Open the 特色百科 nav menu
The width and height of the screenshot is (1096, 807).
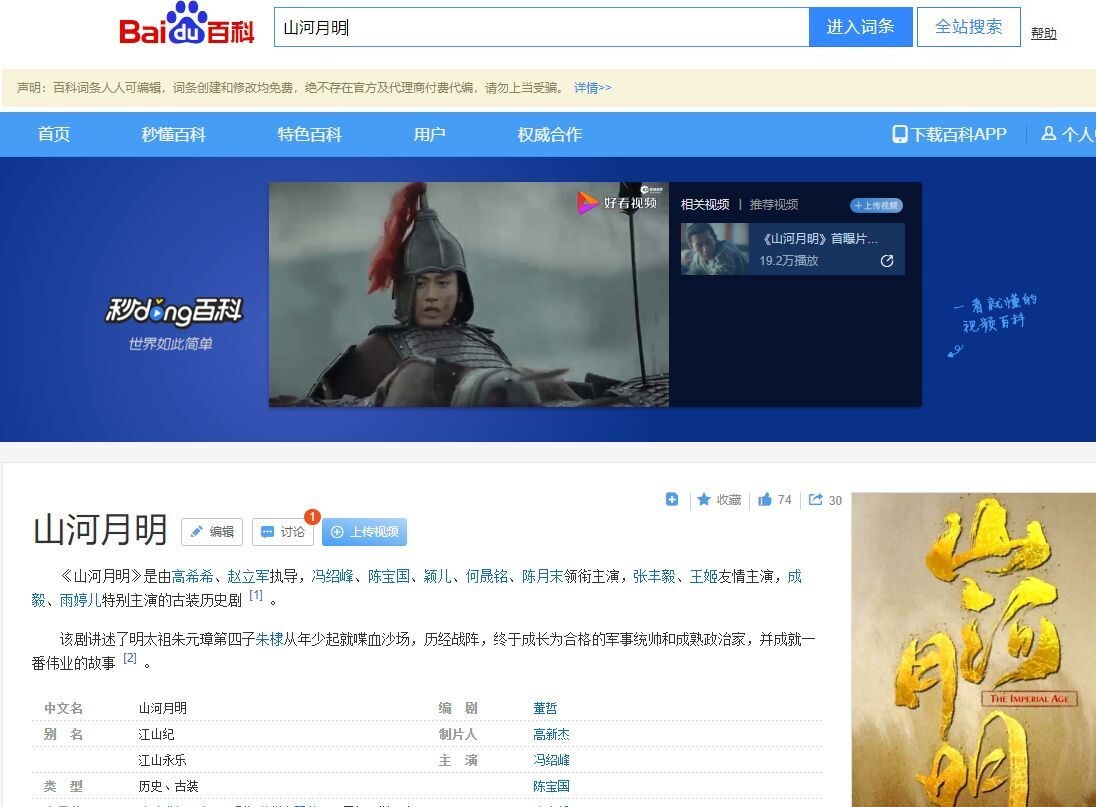pyautogui.click(x=310, y=134)
